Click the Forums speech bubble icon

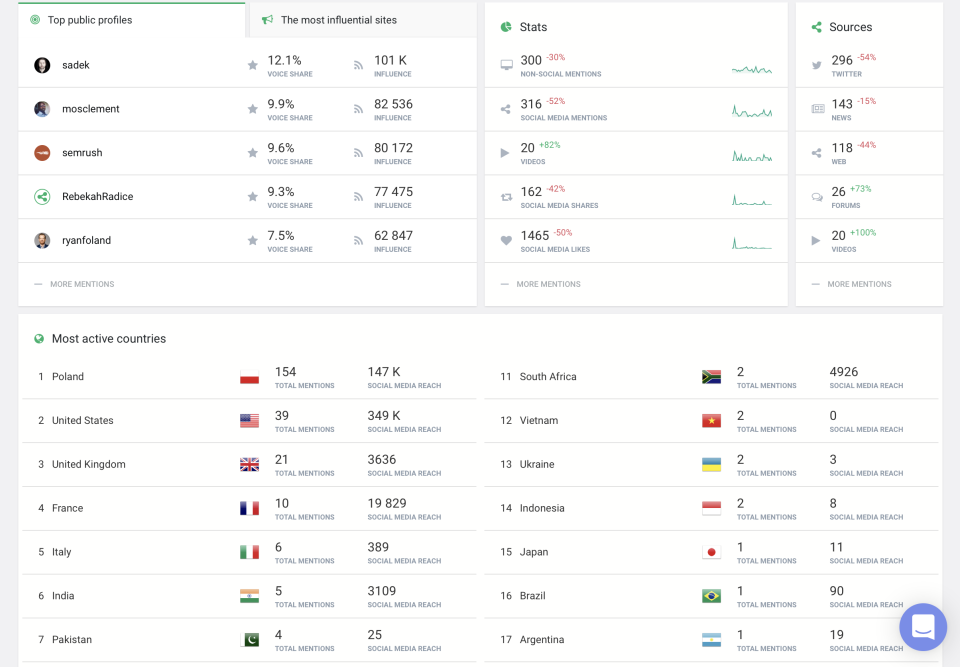tap(817, 197)
